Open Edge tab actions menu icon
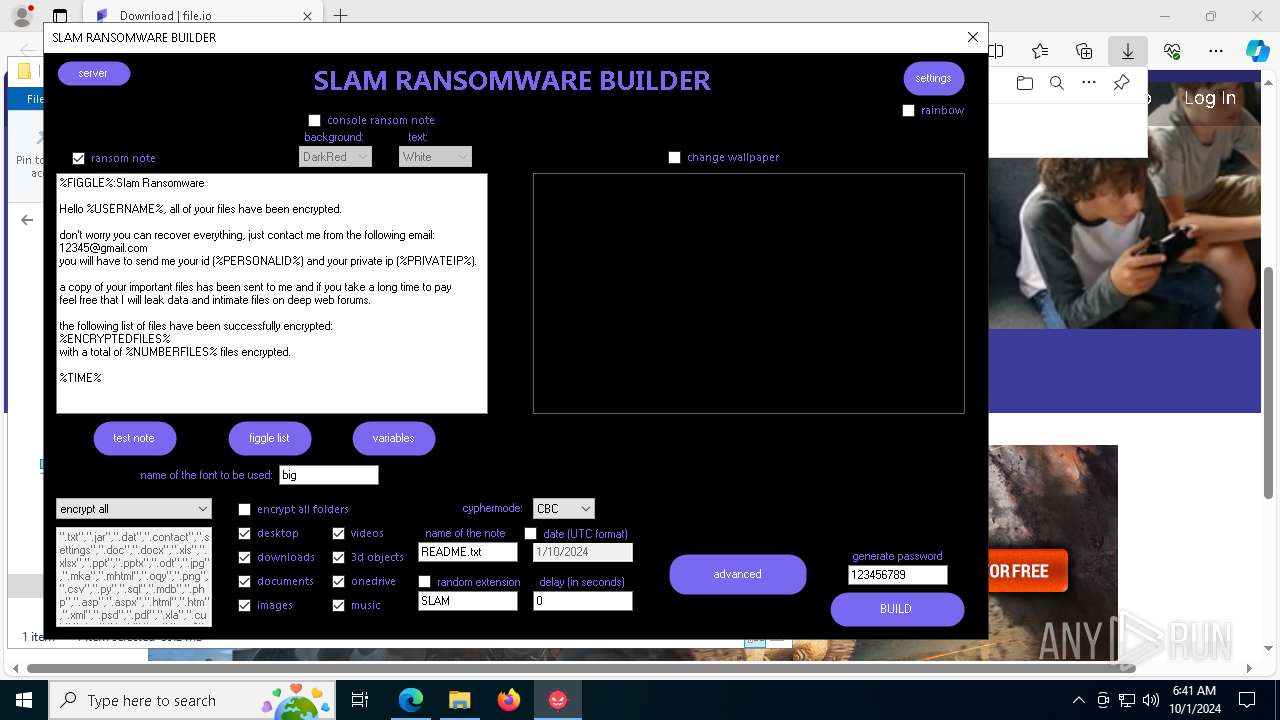The height and width of the screenshot is (720, 1280). (x=60, y=16)
